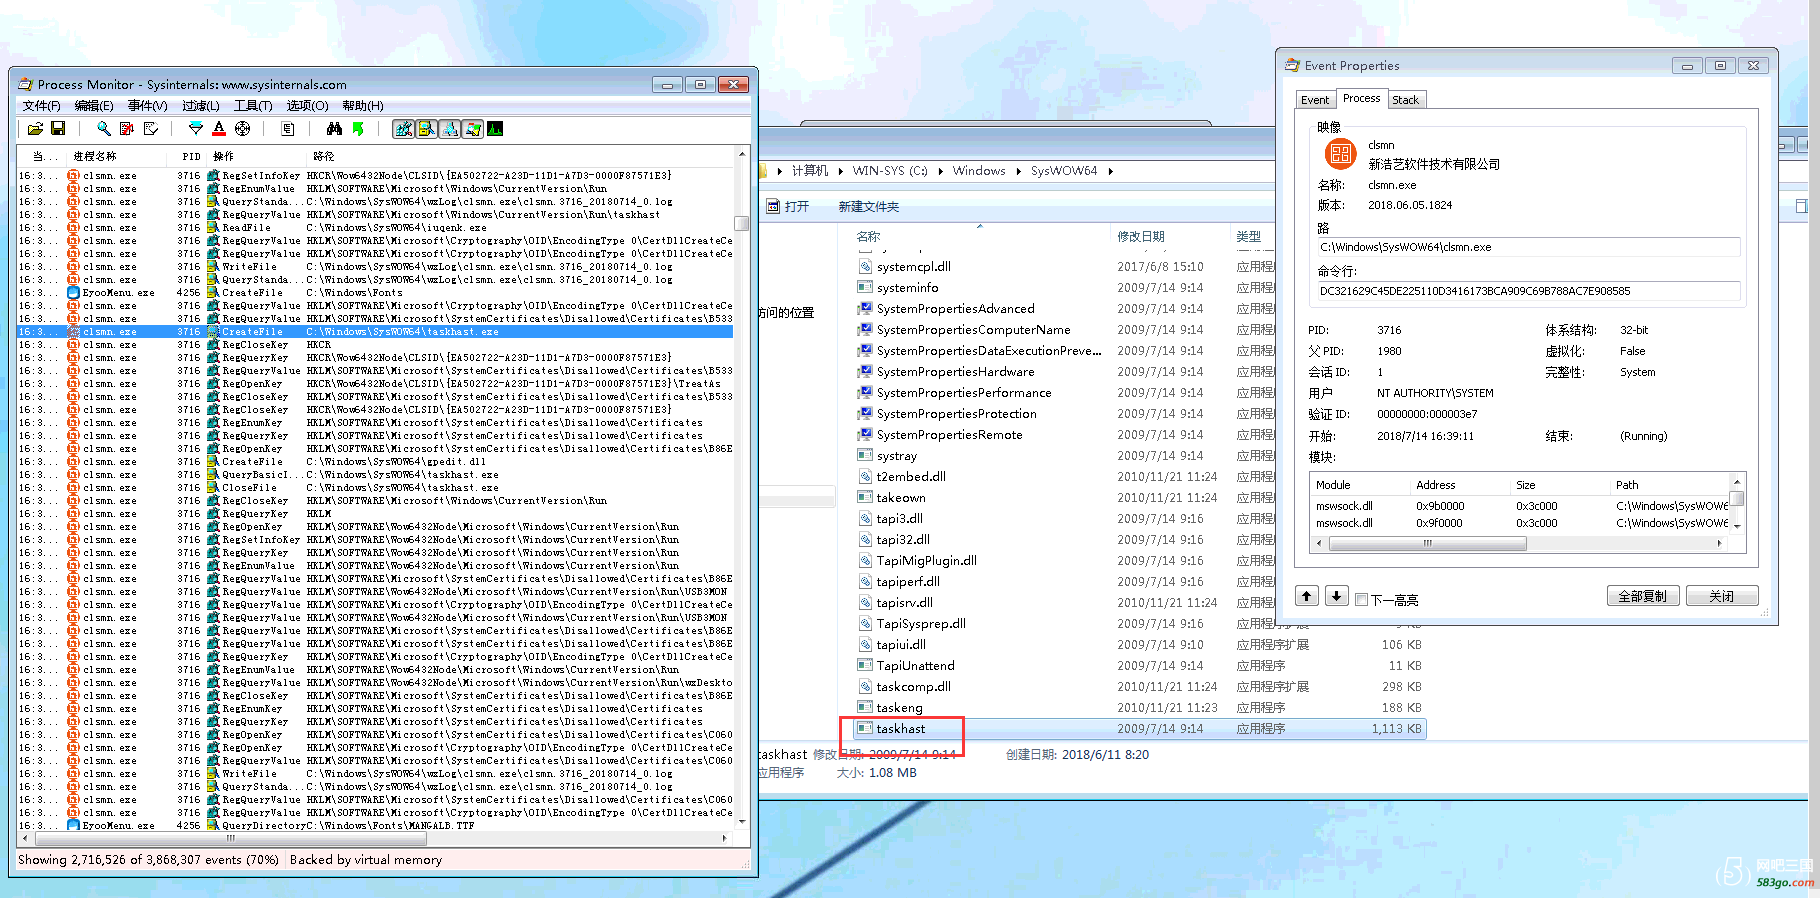Open the Filter funnel icon in Process Monitor

pos(196,129)
